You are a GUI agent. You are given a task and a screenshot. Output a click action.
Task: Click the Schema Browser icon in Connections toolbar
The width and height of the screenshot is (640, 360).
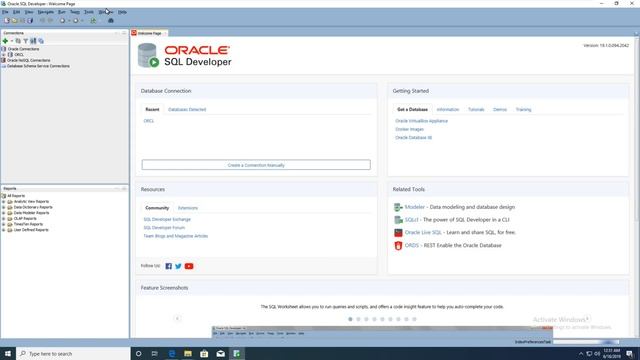(x=33, y=41)
